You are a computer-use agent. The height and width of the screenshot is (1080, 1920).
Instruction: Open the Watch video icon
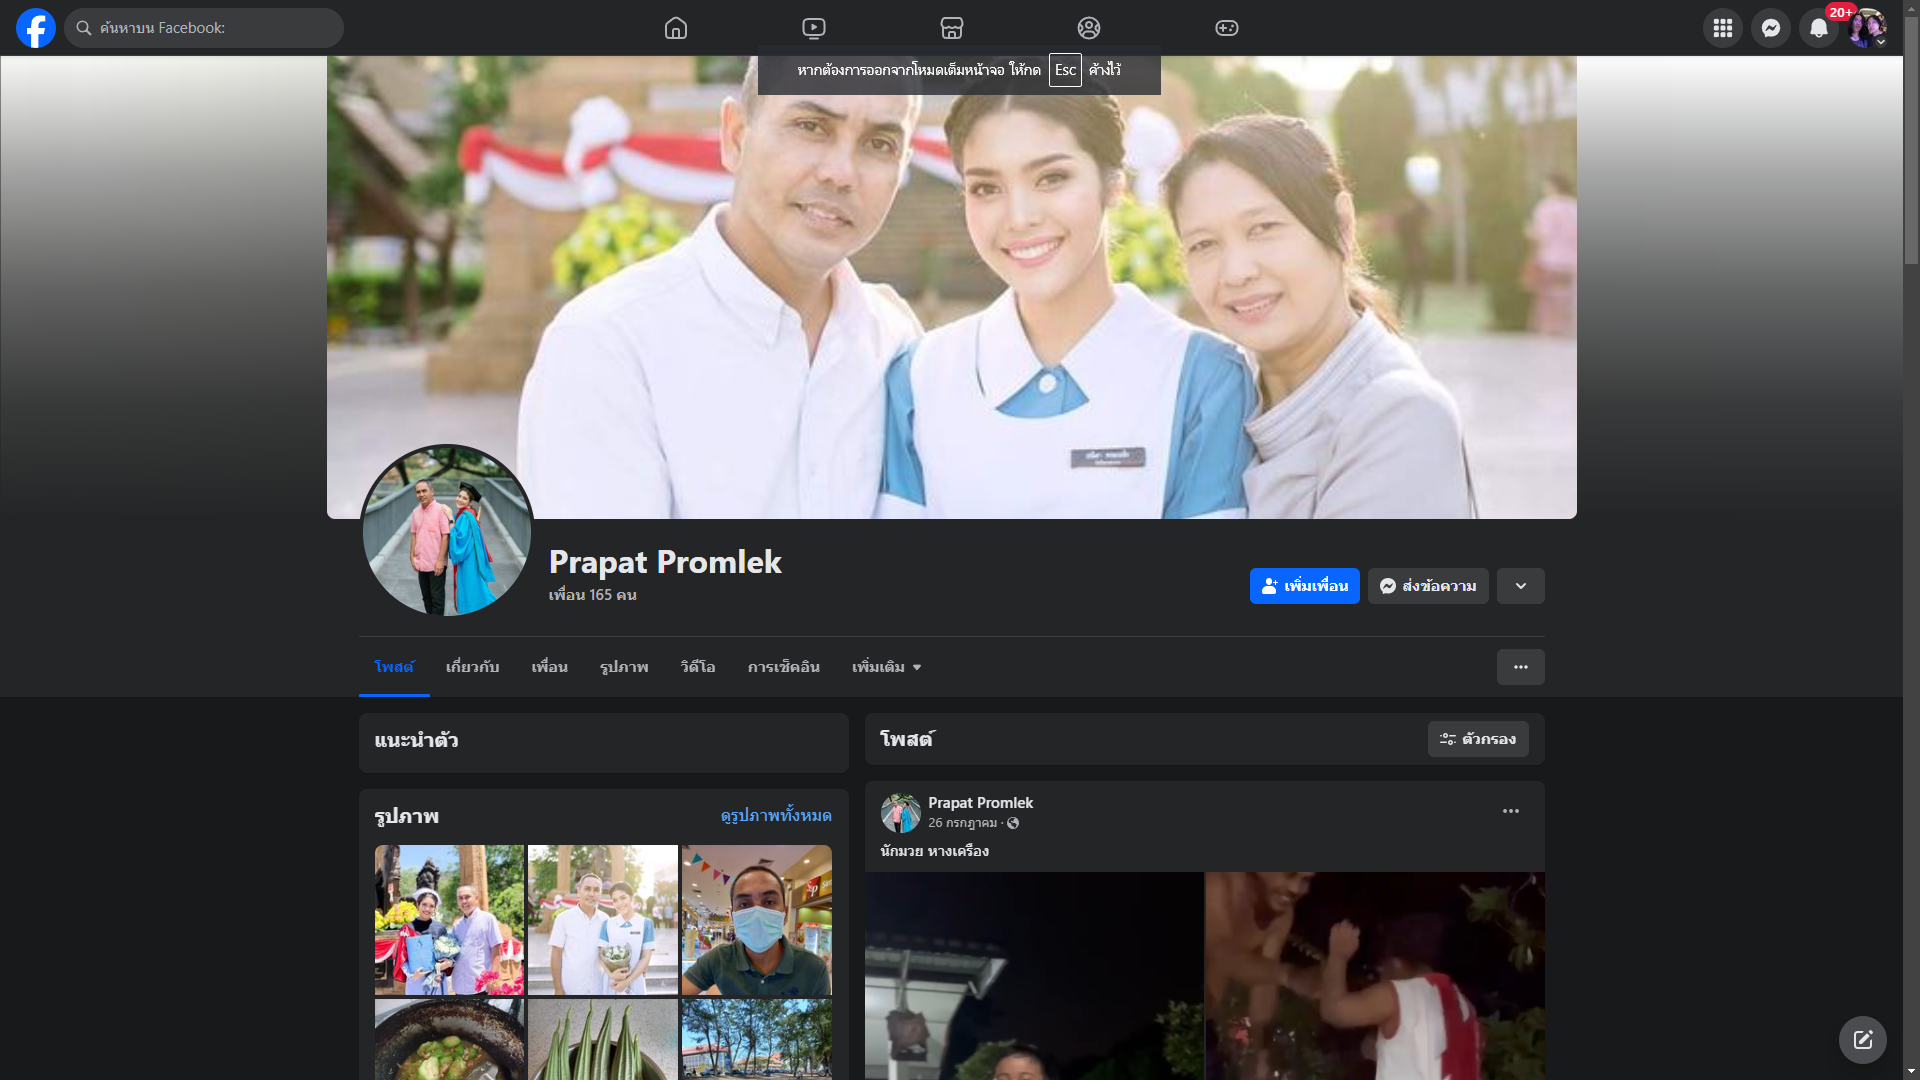(814, 28)
